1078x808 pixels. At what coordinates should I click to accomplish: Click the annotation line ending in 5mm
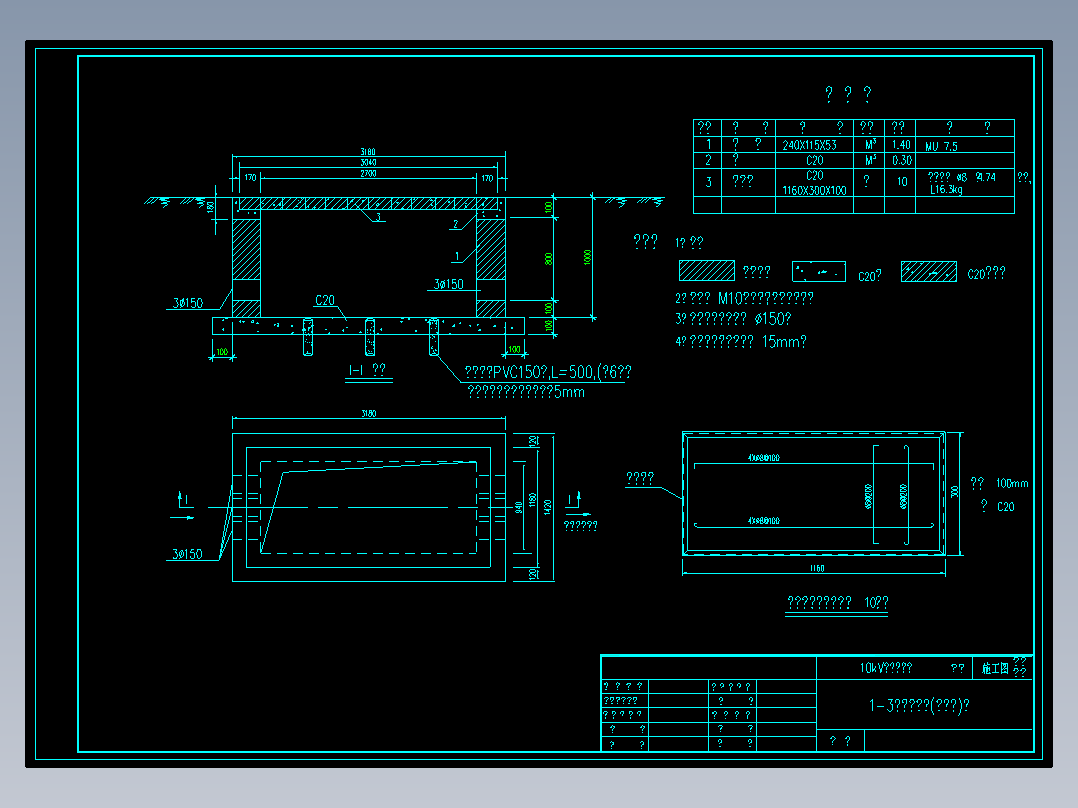[526, 393]
